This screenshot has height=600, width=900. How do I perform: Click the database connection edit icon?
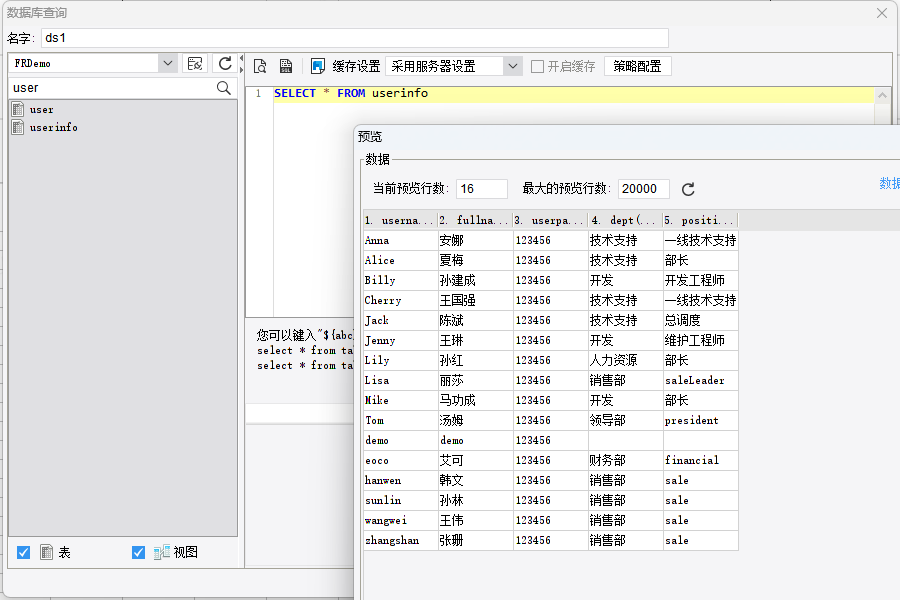[x=195, y=63]
